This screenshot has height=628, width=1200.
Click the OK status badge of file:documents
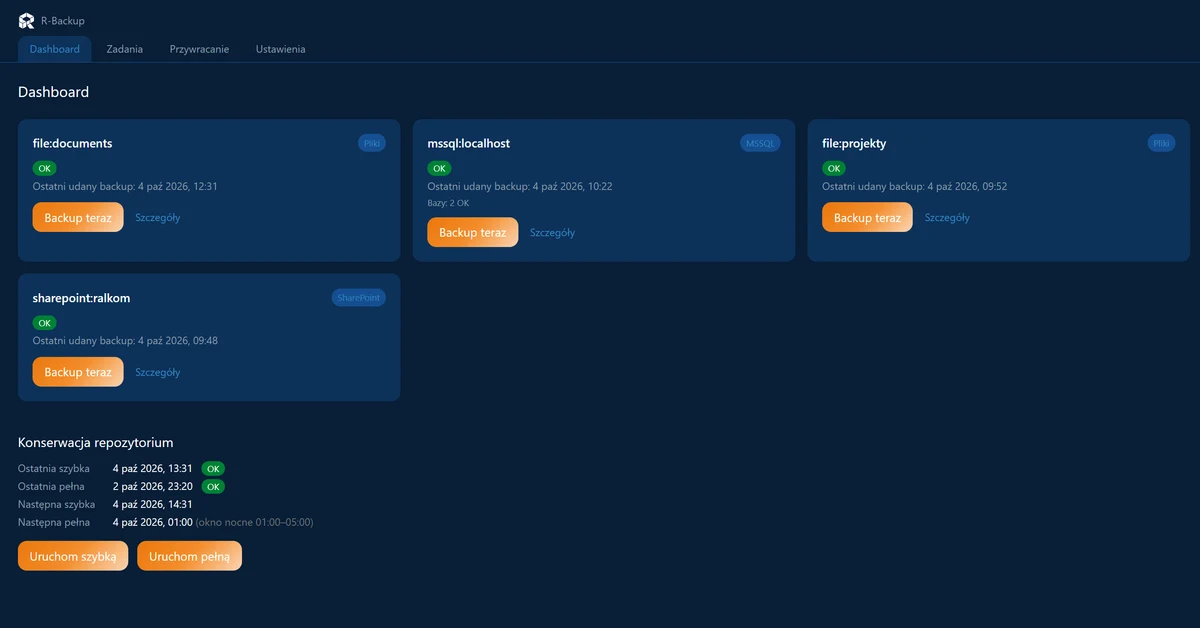pos(45,168)
